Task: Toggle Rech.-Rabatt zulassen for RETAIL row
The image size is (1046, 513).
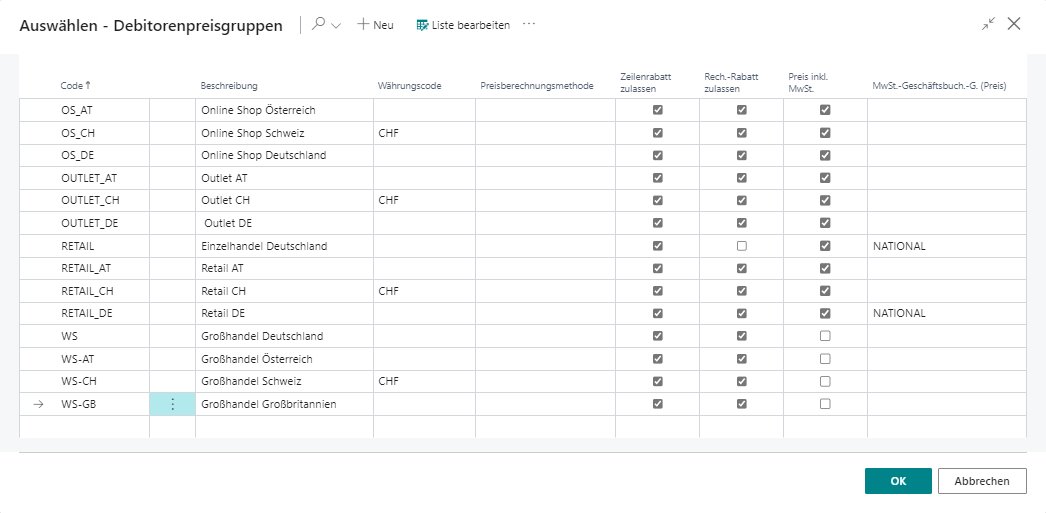Action: [741, 246]
